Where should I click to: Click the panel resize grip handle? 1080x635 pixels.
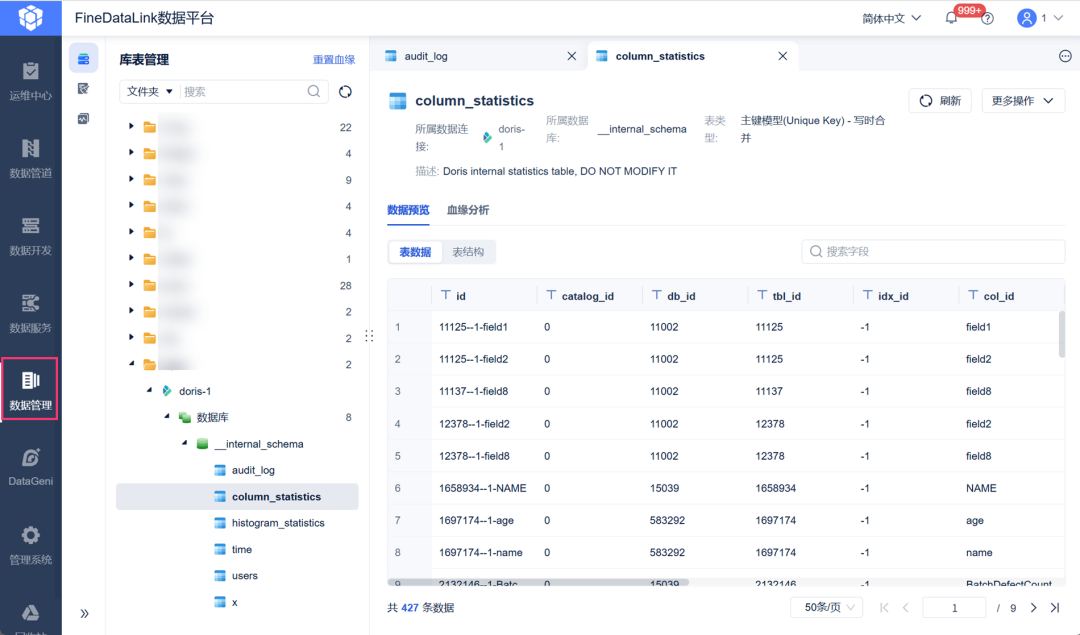pyautogui.click(x=370, y=336)
